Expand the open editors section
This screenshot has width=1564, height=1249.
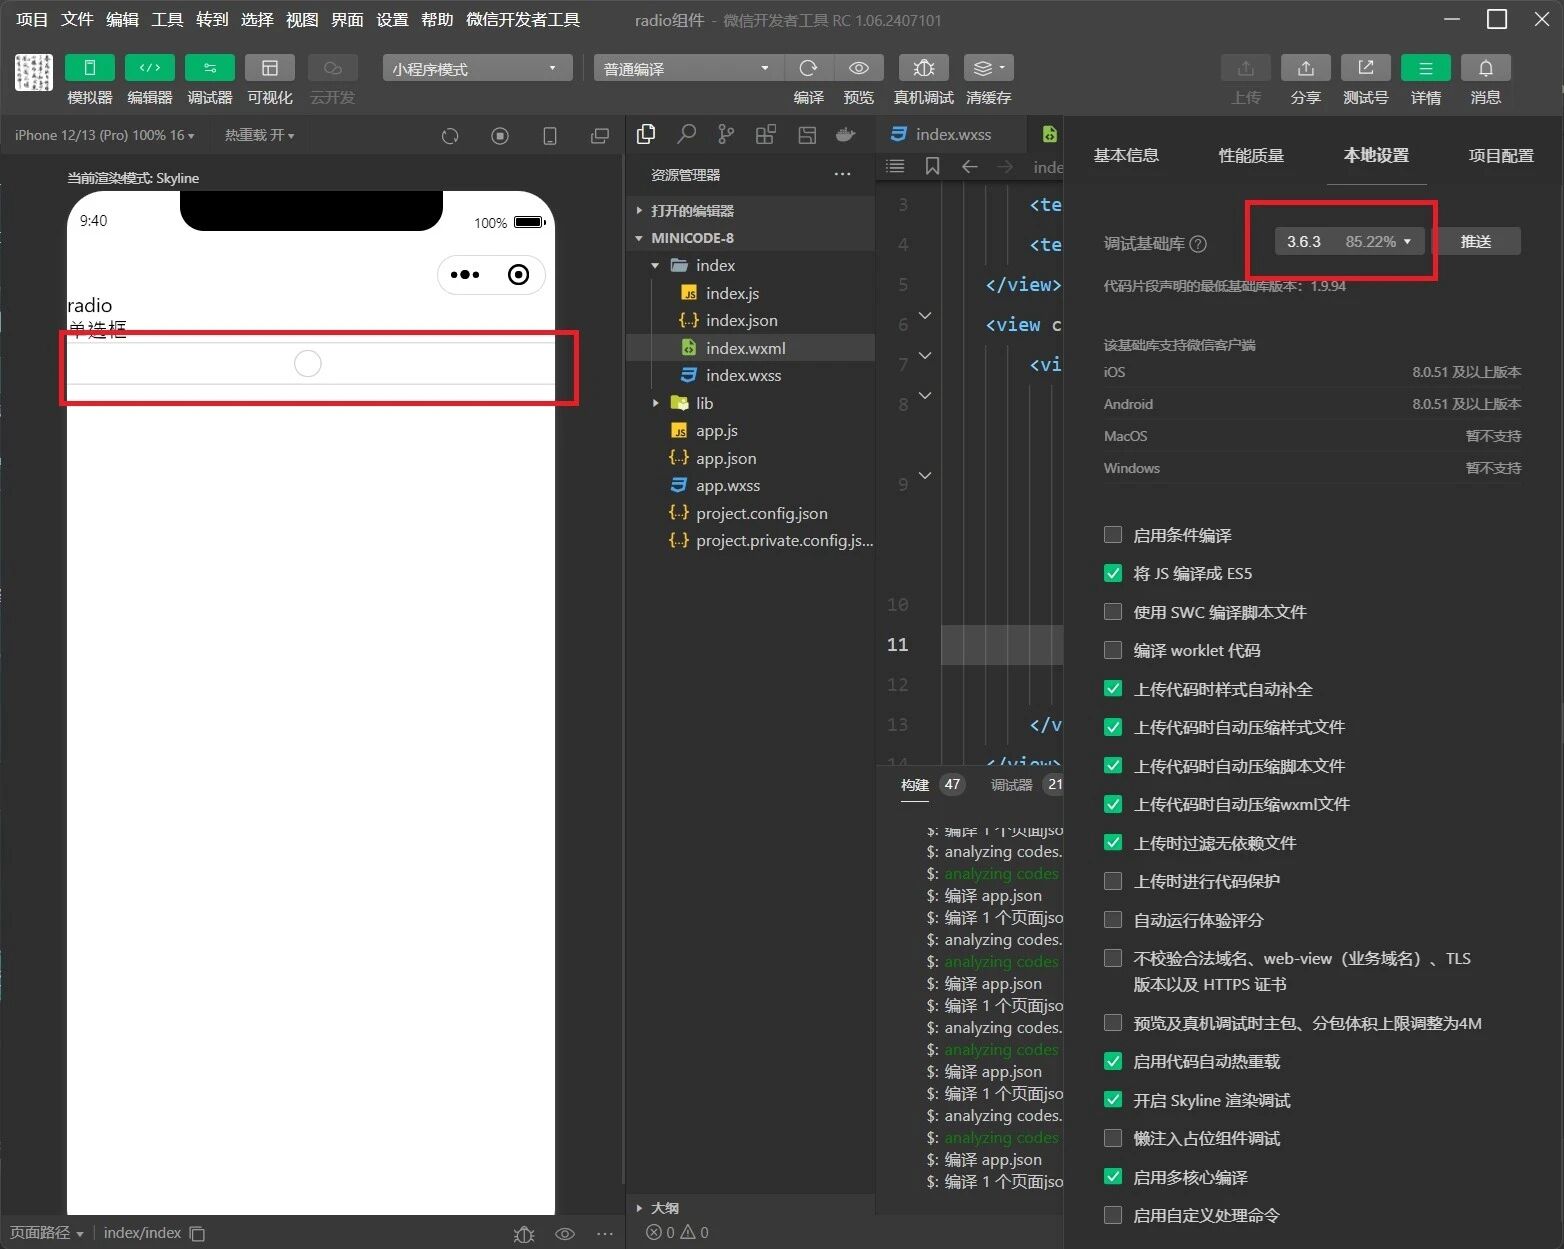[x=639, y=211]
